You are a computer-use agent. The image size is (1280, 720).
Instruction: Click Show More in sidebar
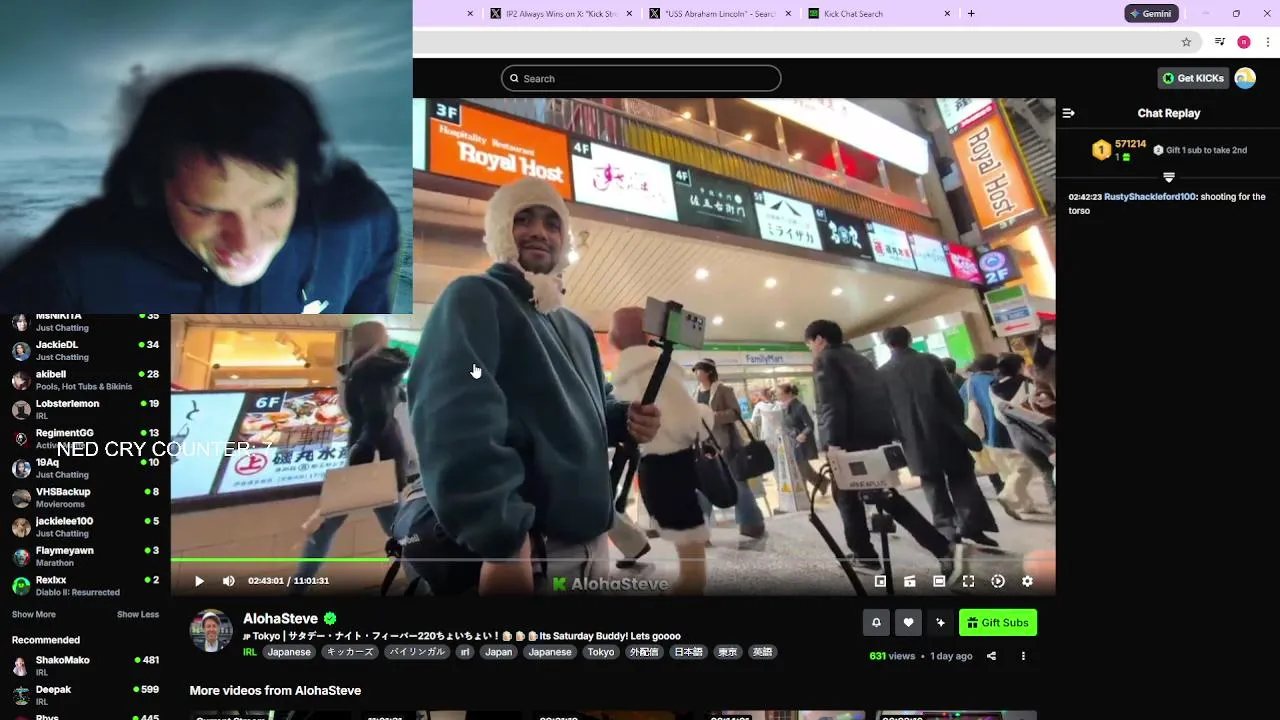33,614
